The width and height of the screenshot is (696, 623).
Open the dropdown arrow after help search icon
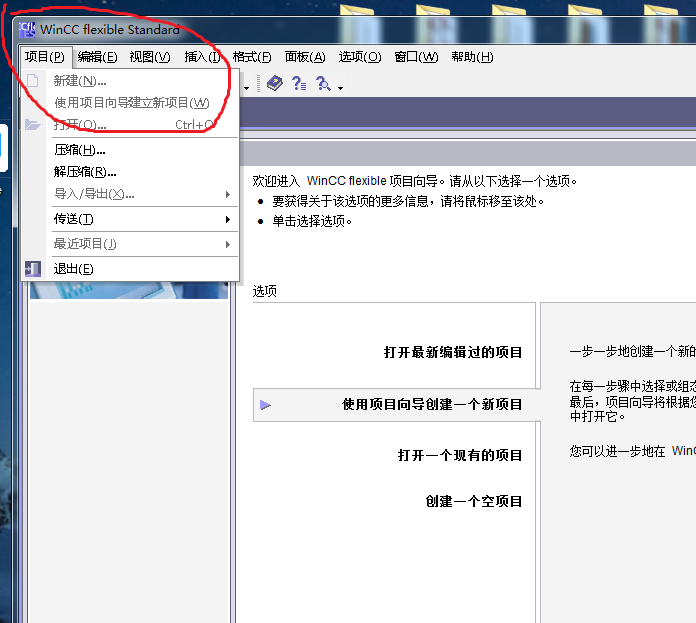click(x=340, y=87)
